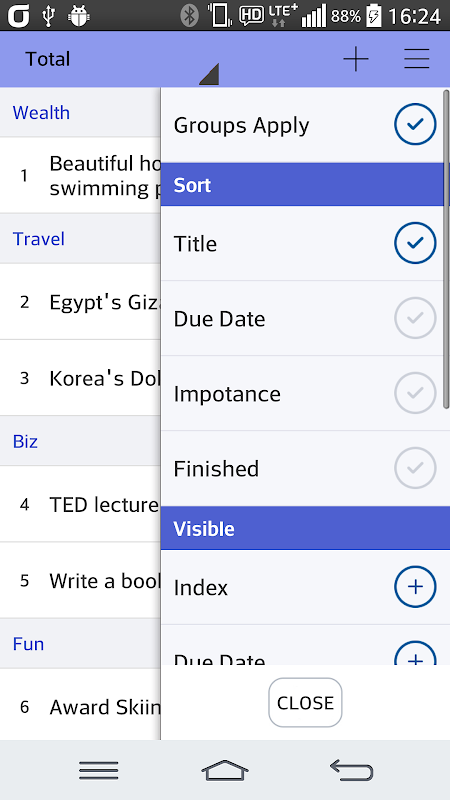450x800 pixels.
Task: Add Due Date visible plus icon
Action: pos(415,653)
